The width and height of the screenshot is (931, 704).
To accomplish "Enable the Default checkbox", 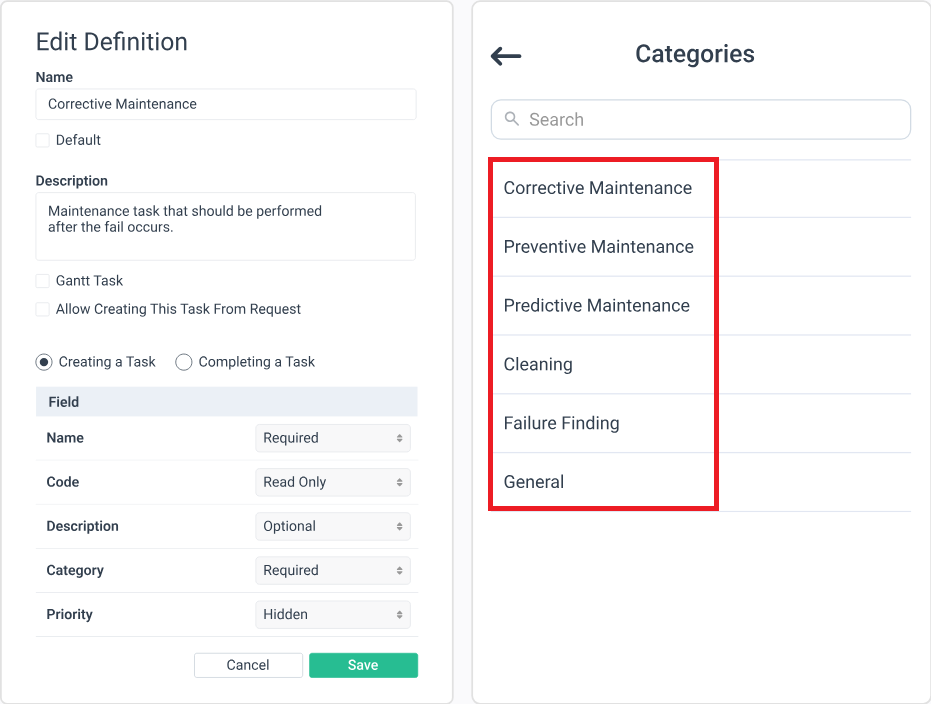I will [x=43, y=140].
